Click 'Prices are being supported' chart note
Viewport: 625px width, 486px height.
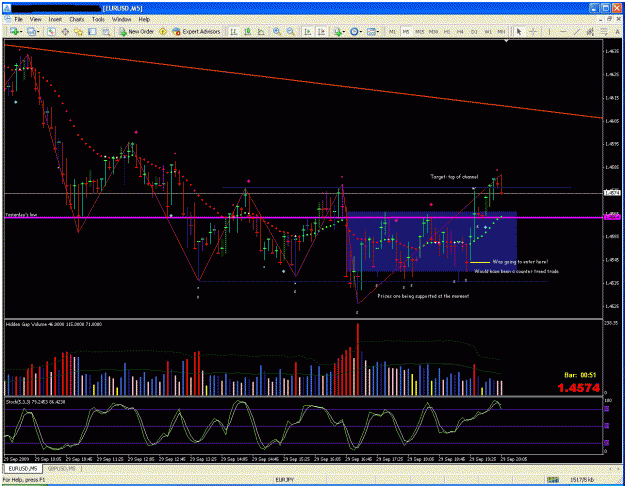click(x=423, y=296)
